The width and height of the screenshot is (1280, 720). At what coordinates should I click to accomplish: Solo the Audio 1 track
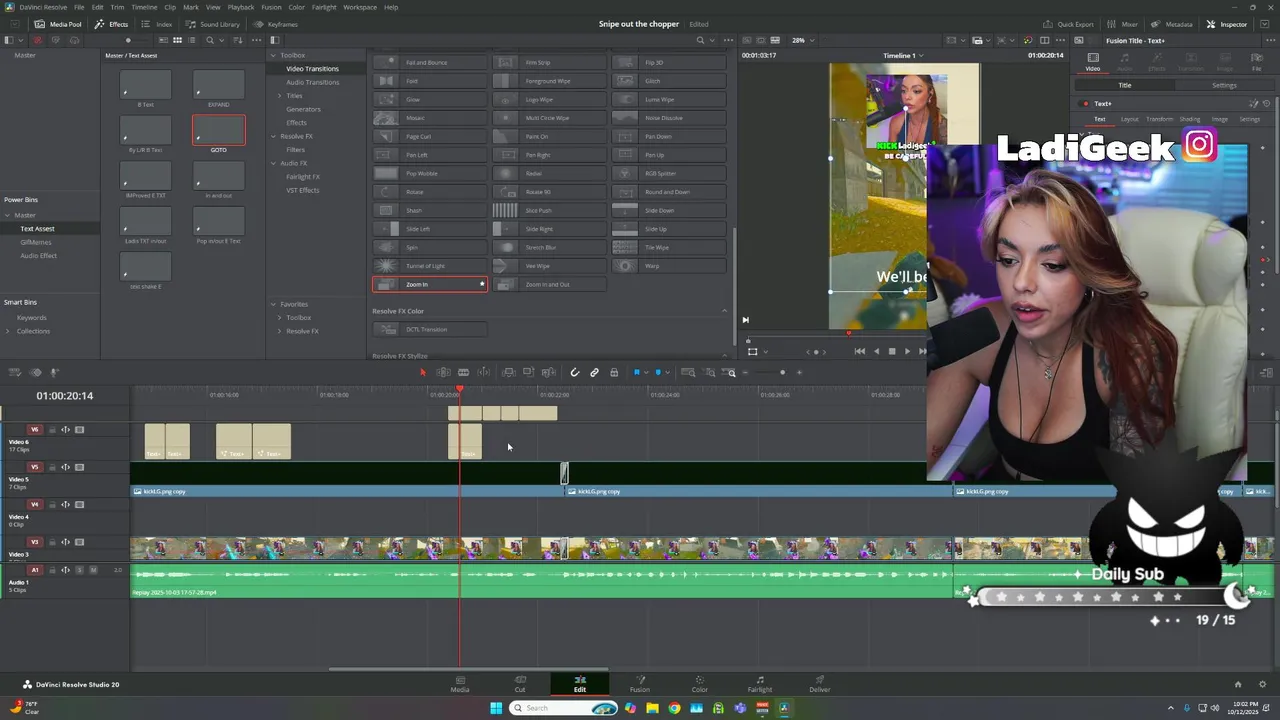click(79, 570)
